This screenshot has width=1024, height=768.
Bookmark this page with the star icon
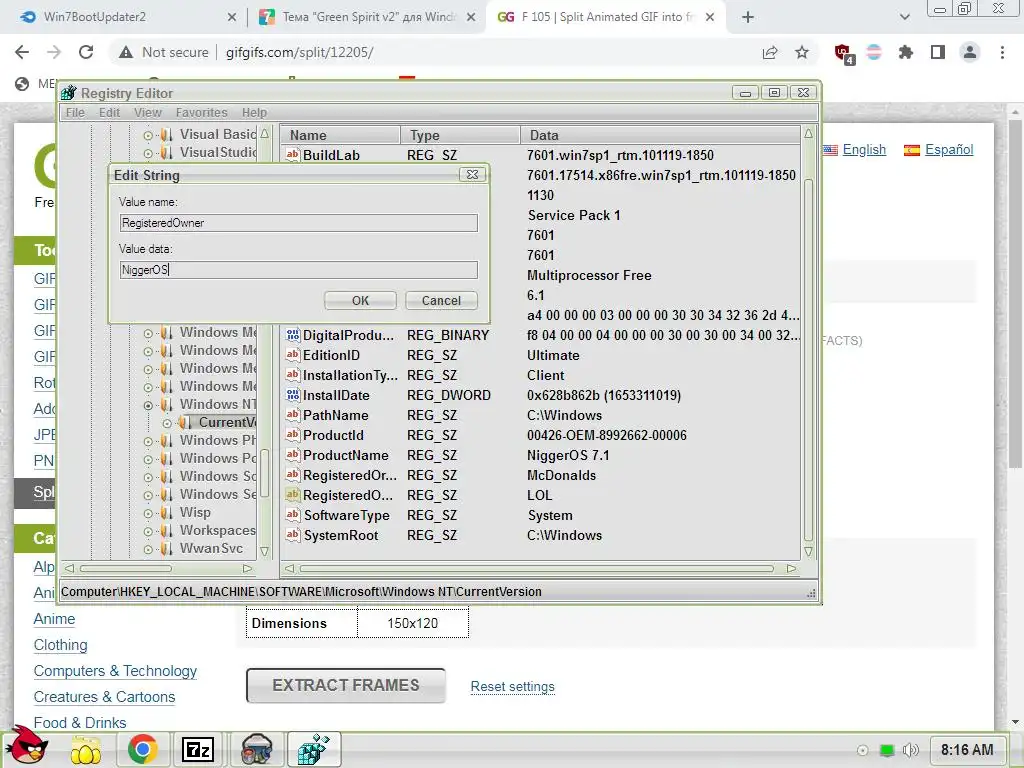click(x=802, y=52)
